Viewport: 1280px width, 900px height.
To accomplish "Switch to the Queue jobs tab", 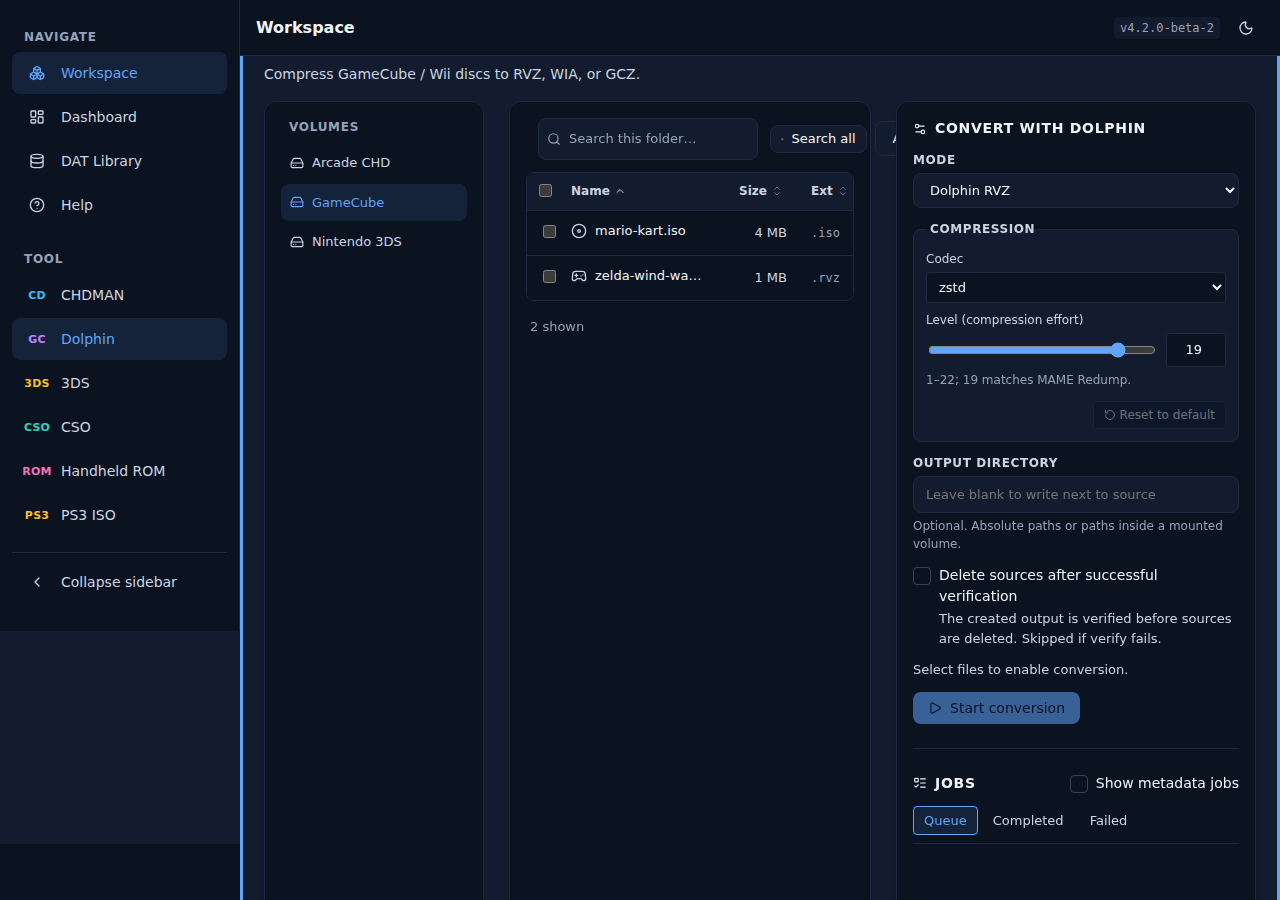I will pyautogui.click(x=945, y=821).
